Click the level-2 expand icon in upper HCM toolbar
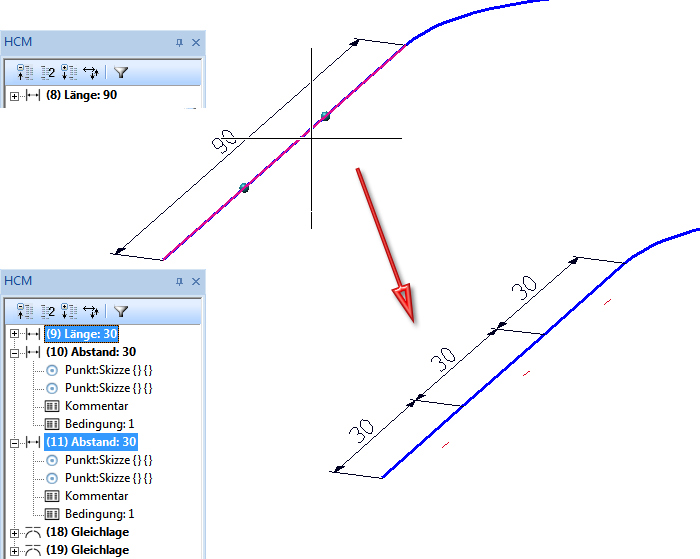 pos(48,72)
